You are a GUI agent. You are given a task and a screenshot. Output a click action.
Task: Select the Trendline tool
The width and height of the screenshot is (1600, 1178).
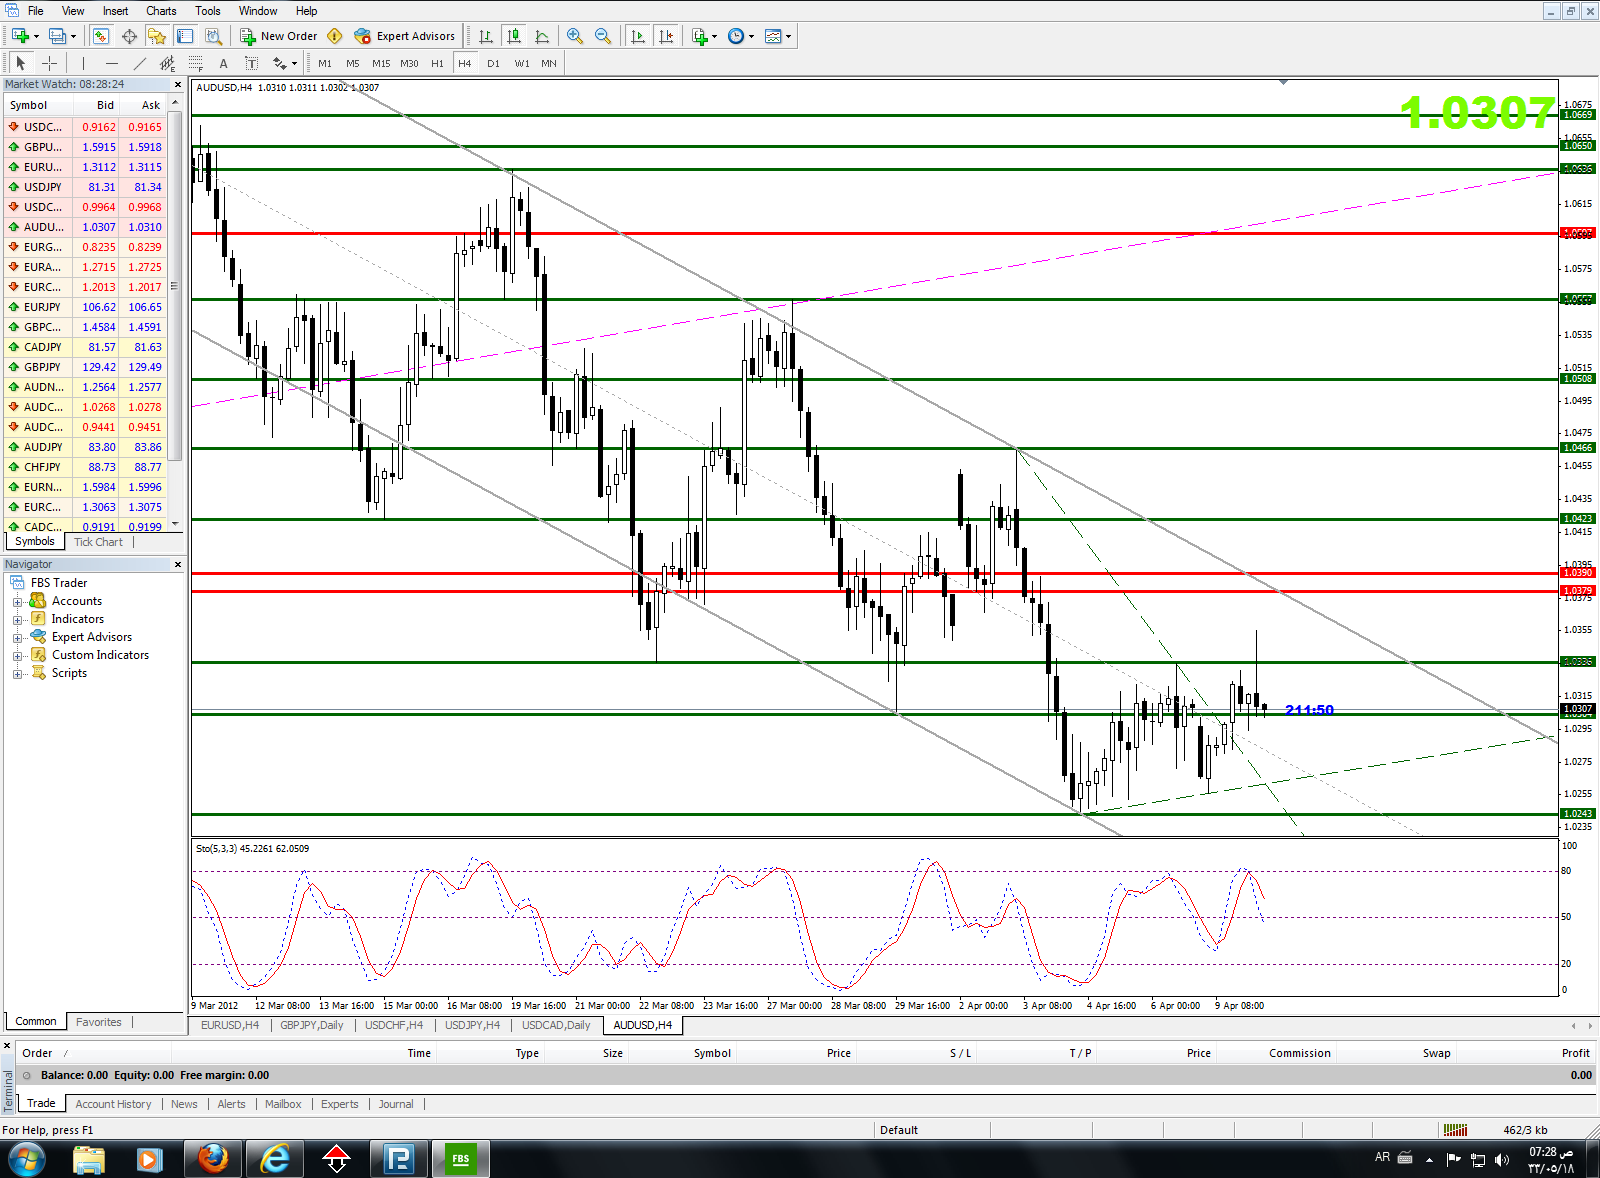click(x=139, y=63)
